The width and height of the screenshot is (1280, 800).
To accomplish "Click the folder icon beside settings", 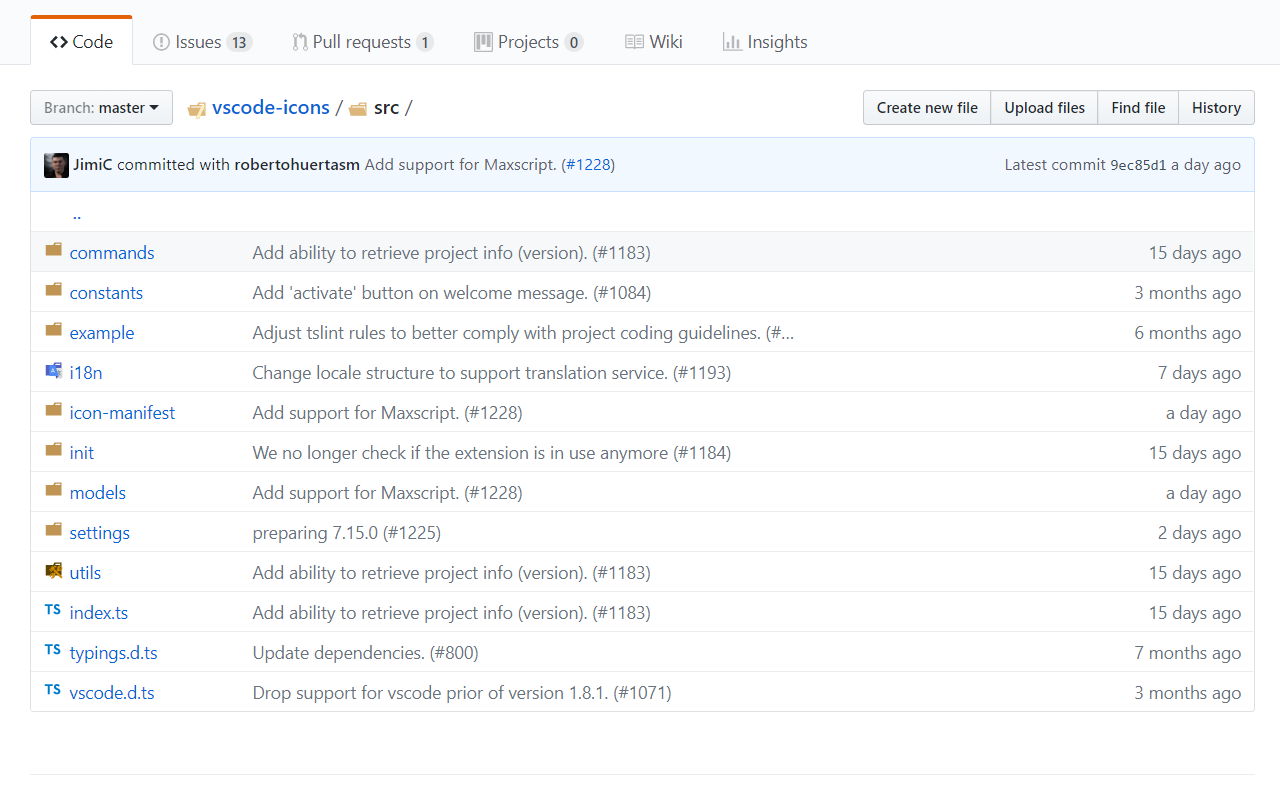I will [x=54, y=530].
